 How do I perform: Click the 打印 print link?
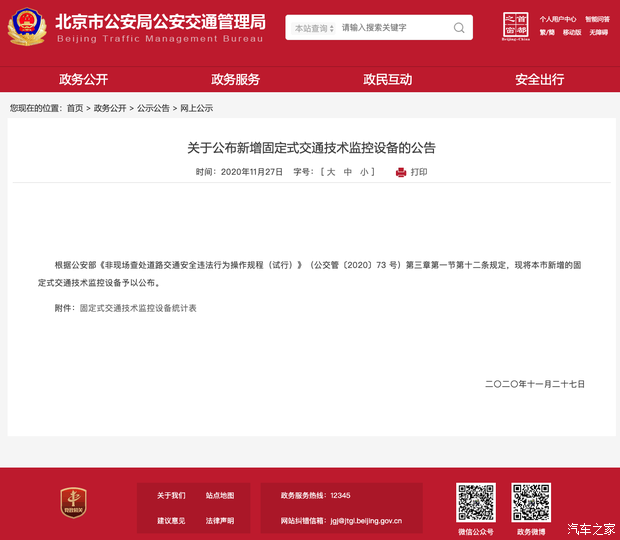[419, 172]
